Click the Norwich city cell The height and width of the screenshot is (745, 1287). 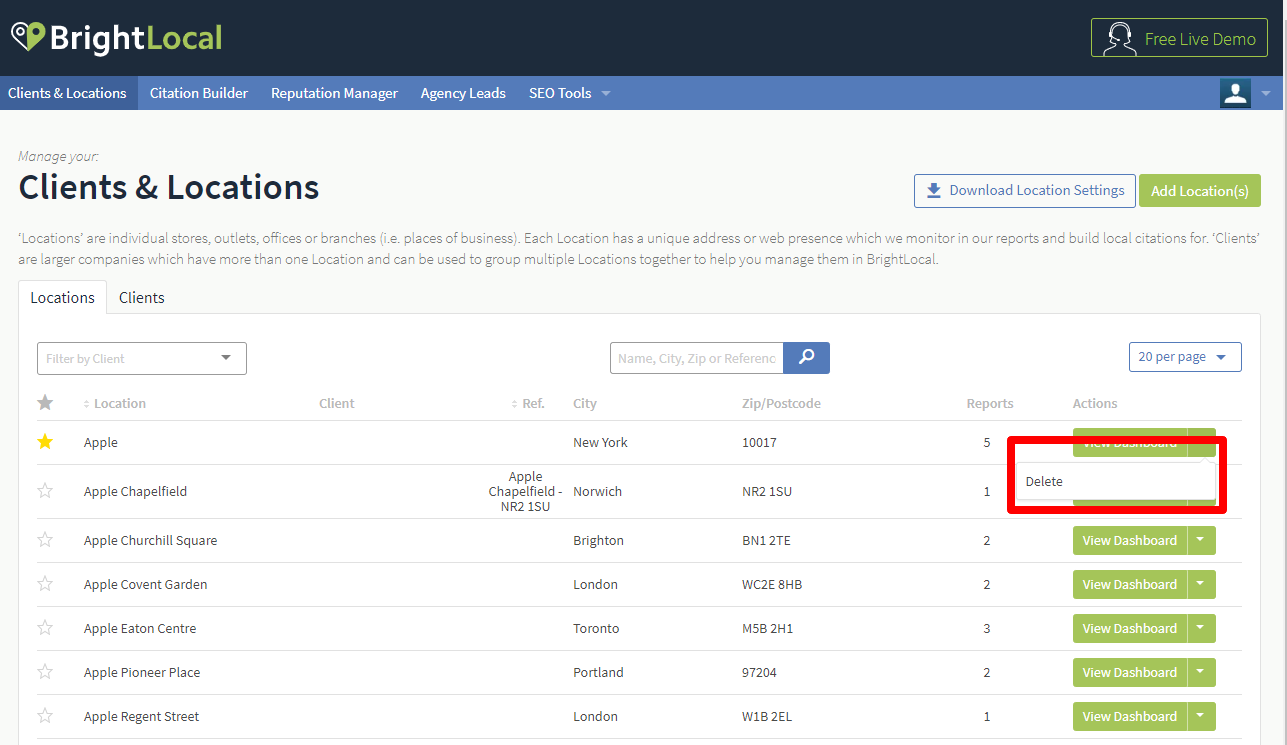tap(597, 491)
